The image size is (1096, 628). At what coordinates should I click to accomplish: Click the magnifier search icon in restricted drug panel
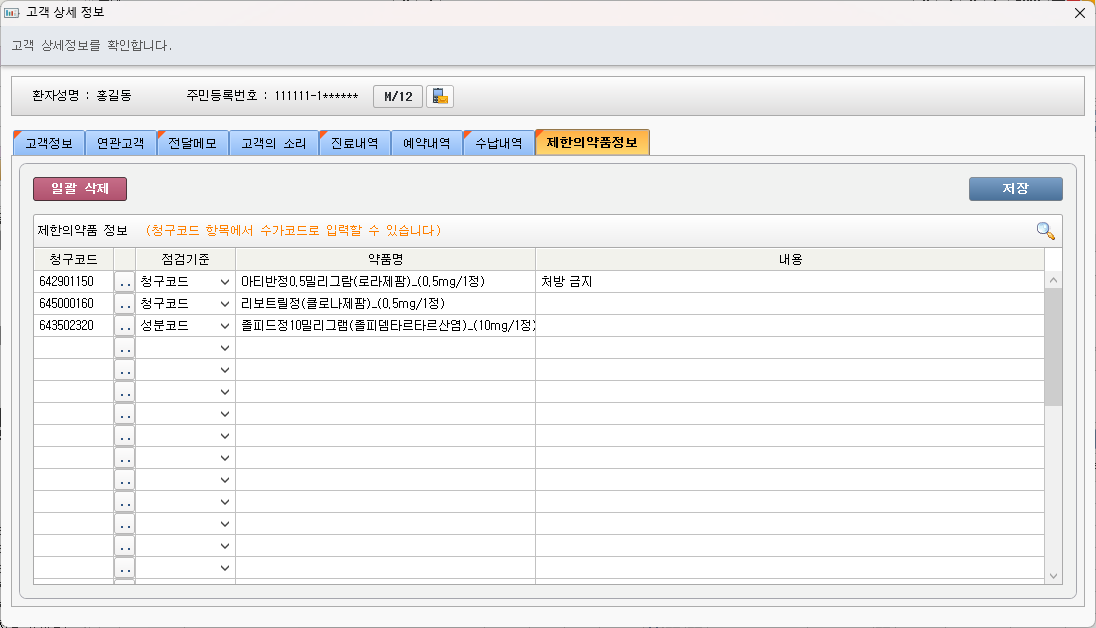pos(1045,231)
